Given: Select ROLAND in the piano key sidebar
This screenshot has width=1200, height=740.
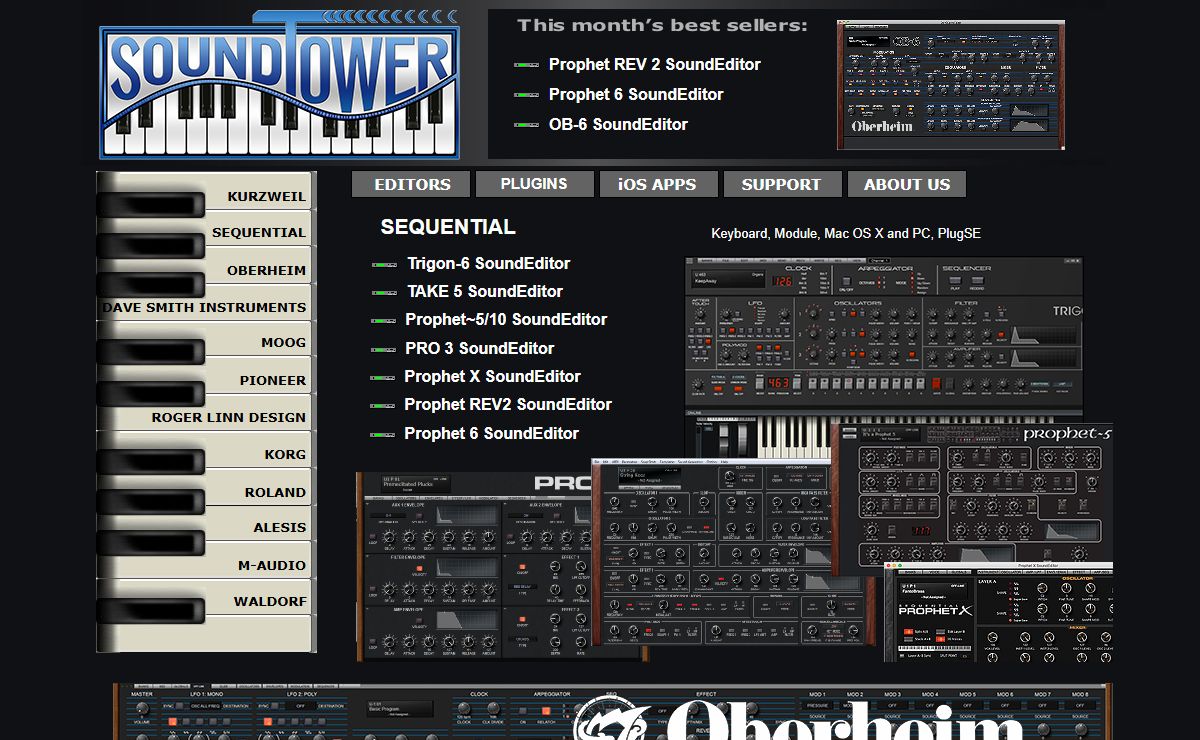Looking at the screenshot, I should 275,492.
